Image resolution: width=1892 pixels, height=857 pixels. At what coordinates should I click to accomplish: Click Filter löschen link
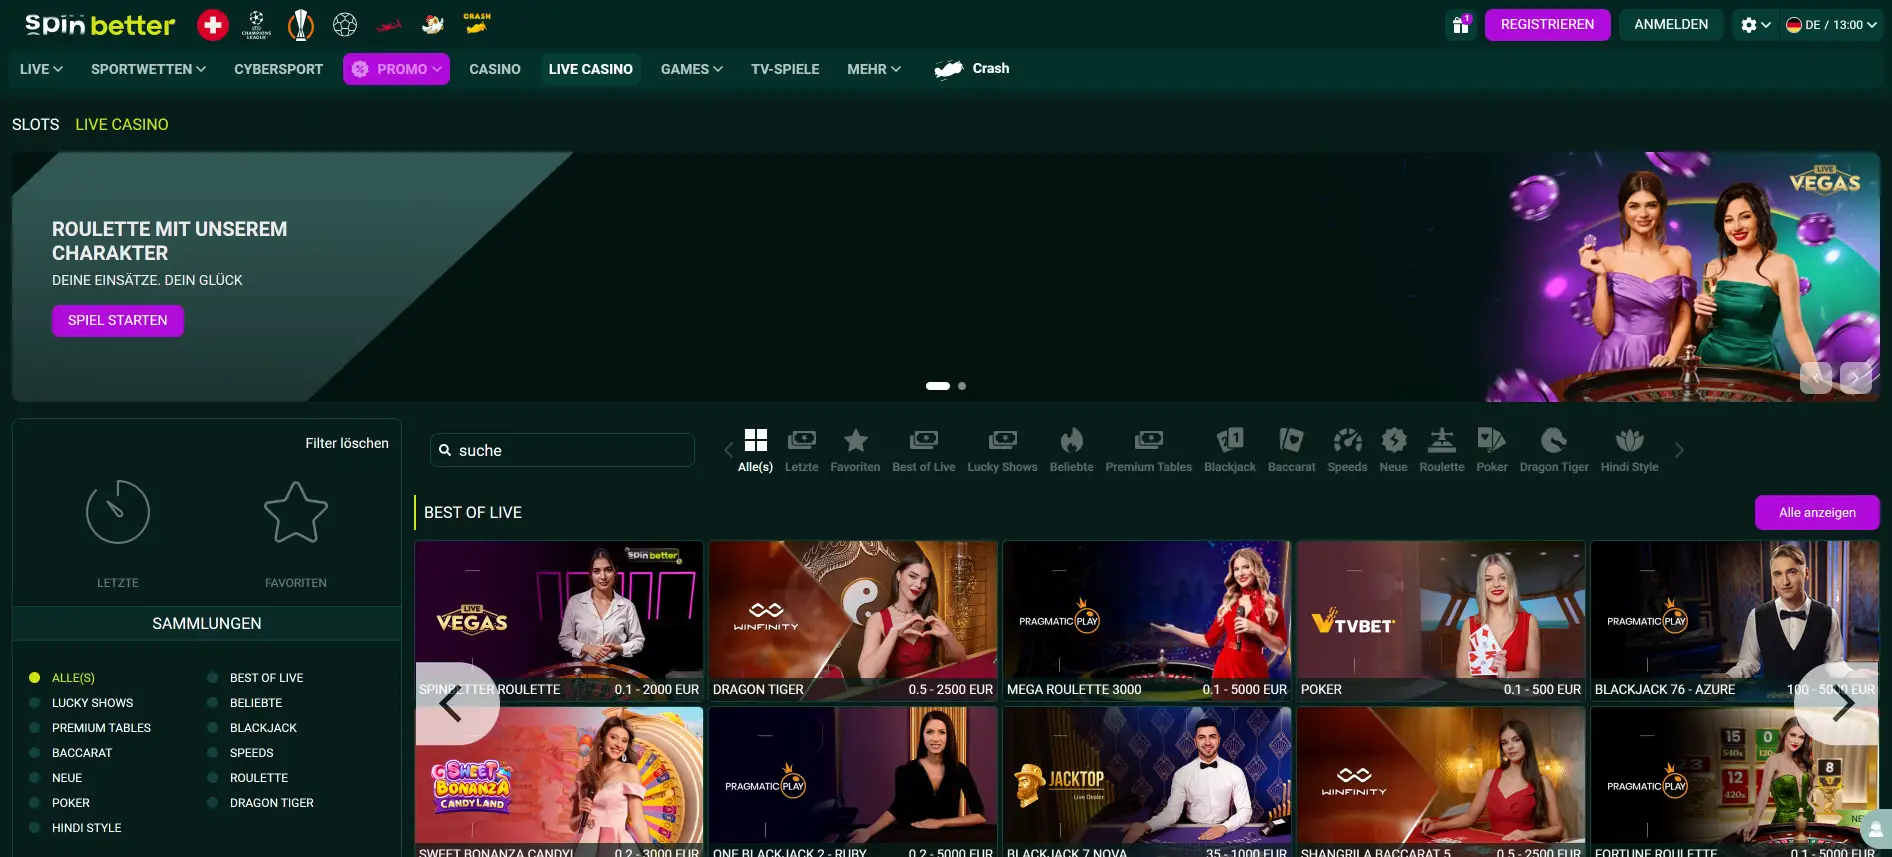click(x=347, y=443)
